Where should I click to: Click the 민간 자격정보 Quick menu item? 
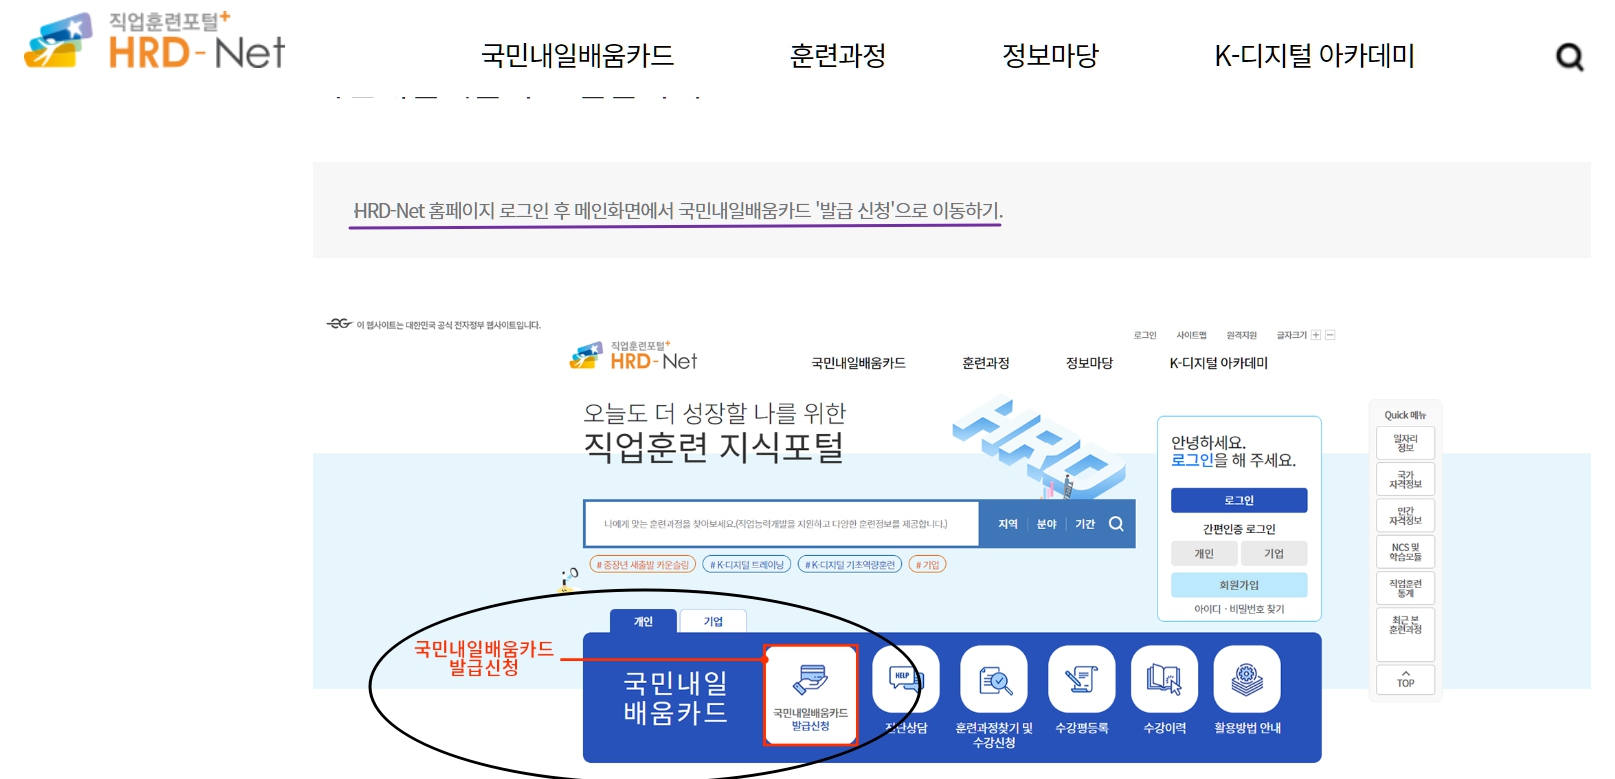tap(1406, 515)
